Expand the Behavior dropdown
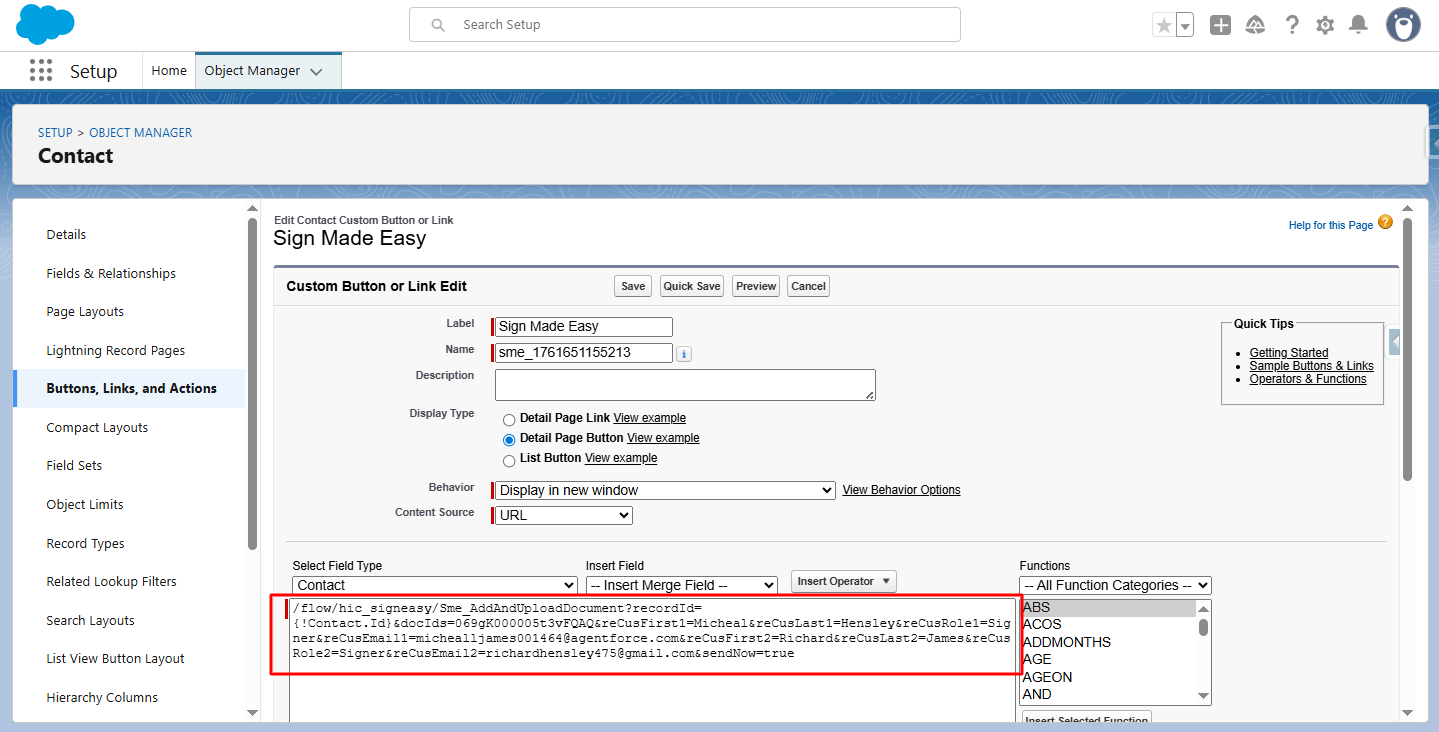The height and width of the screenshot is (732, 1439). (x=665, y=491)
